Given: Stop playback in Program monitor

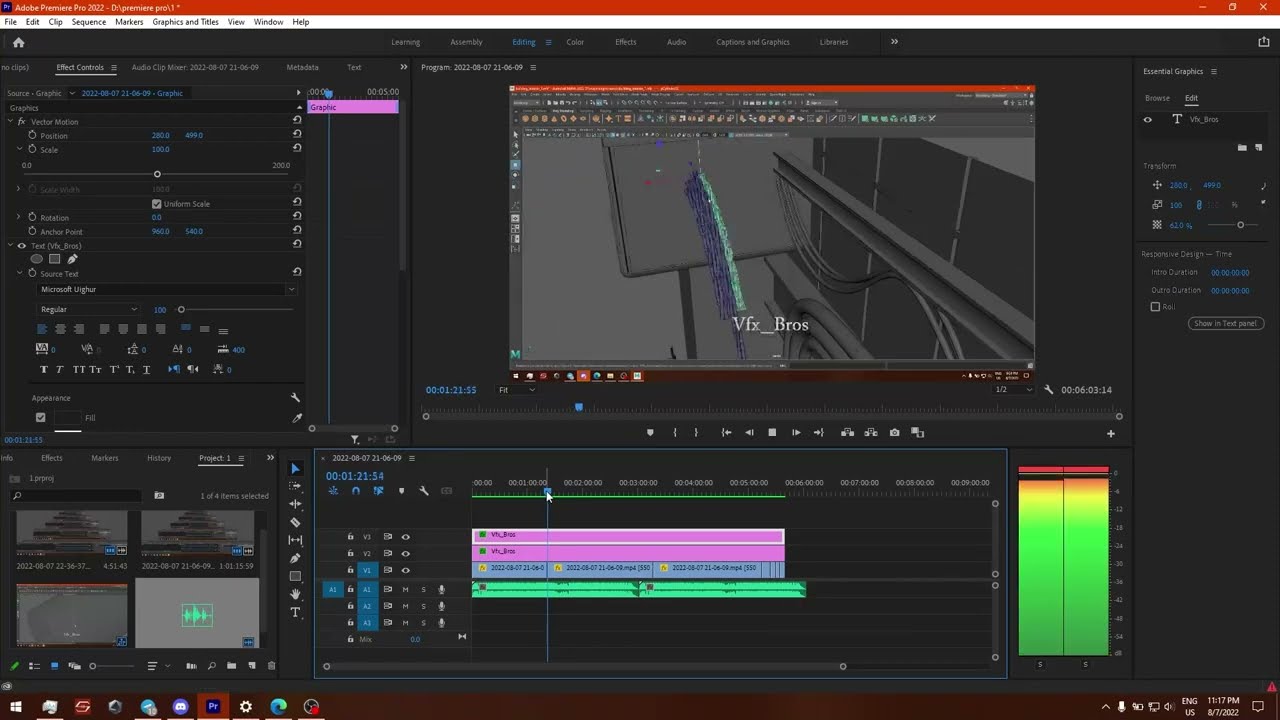Looking at the screenshot, I should pyautogui.click(x=772, y=433).
